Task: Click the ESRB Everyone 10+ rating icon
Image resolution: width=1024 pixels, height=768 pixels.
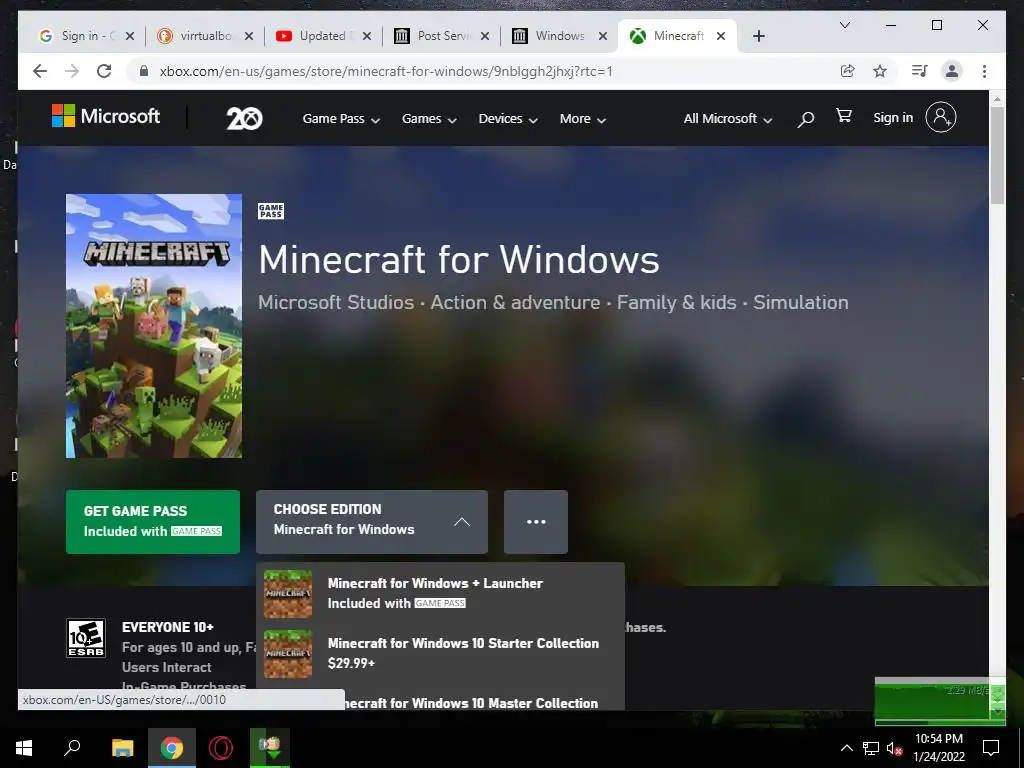Action: click(86, 638)
